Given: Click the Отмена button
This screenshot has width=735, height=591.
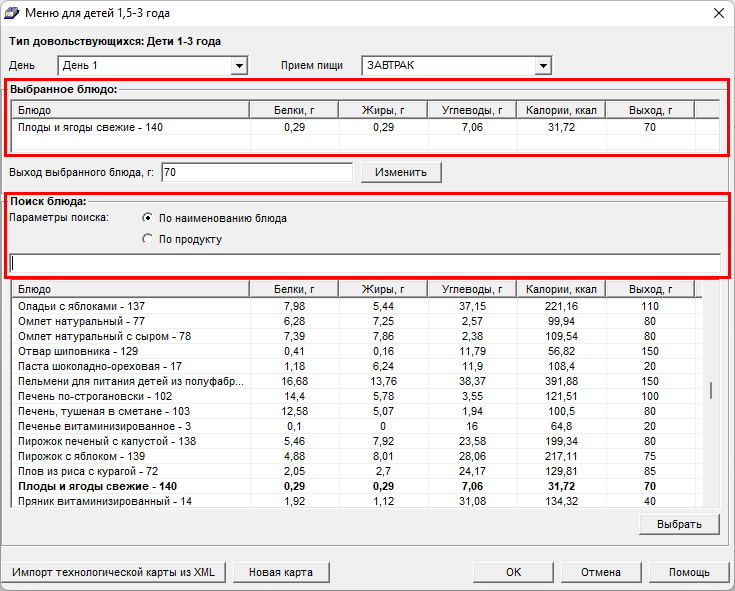Looking at the screenshot, I should [x=599, y=572].
